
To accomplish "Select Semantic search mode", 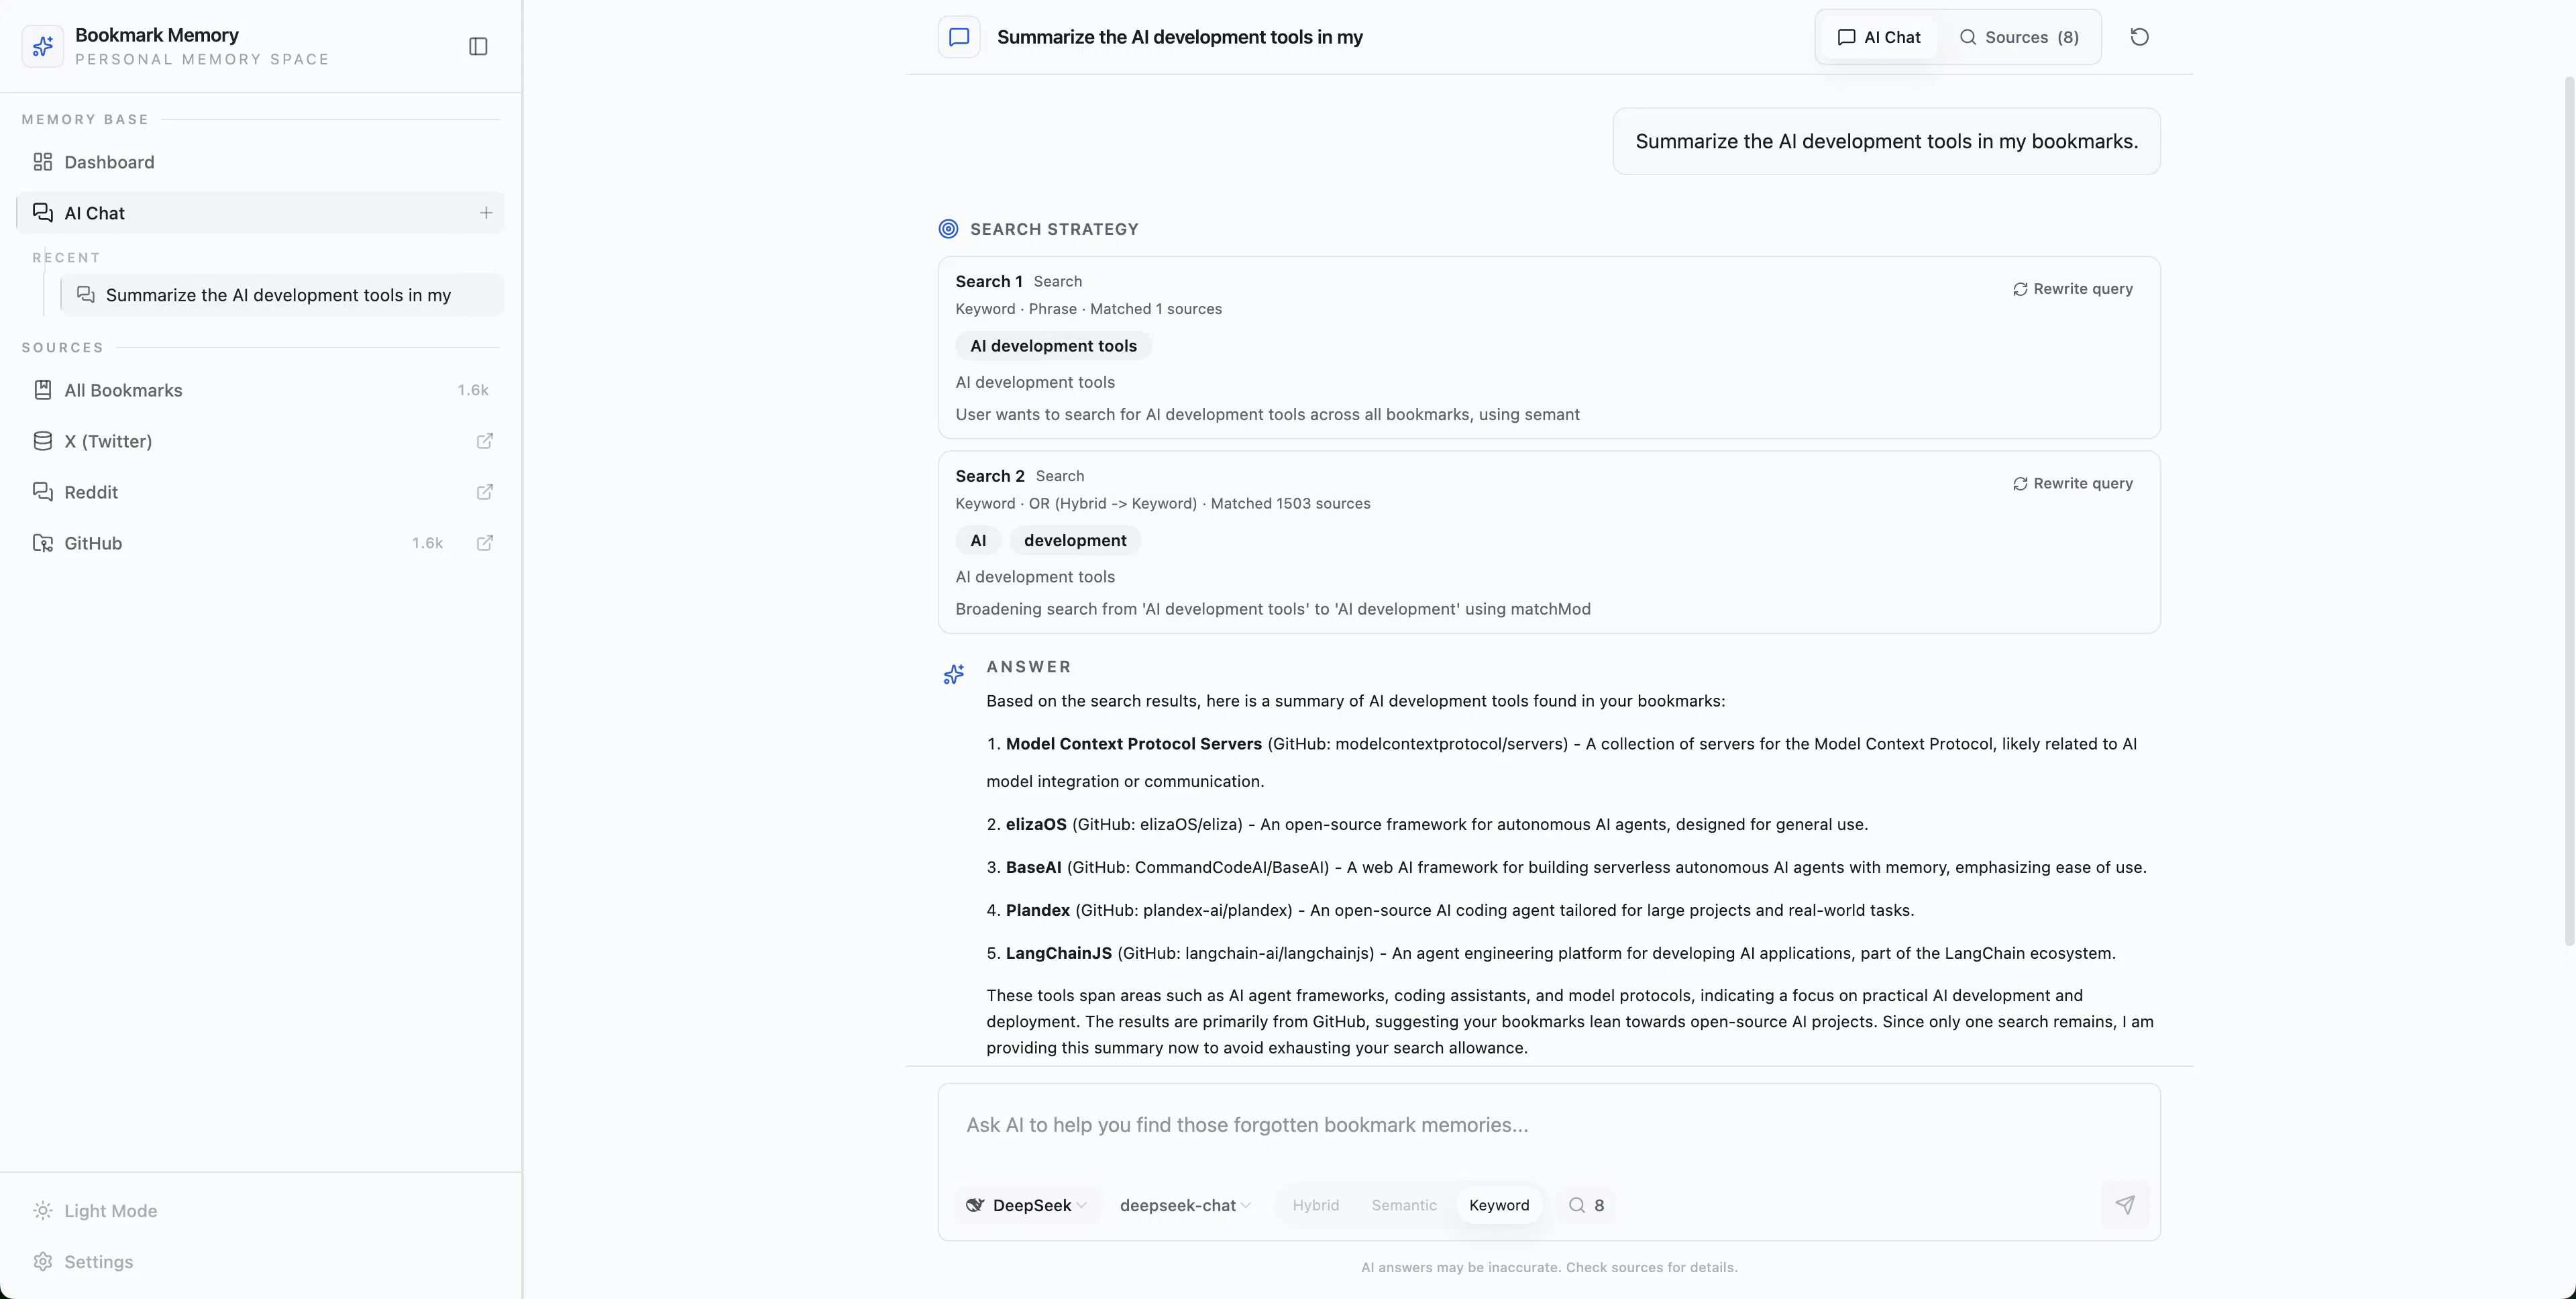I will pyautogui.click(x=1404, y=1205).
